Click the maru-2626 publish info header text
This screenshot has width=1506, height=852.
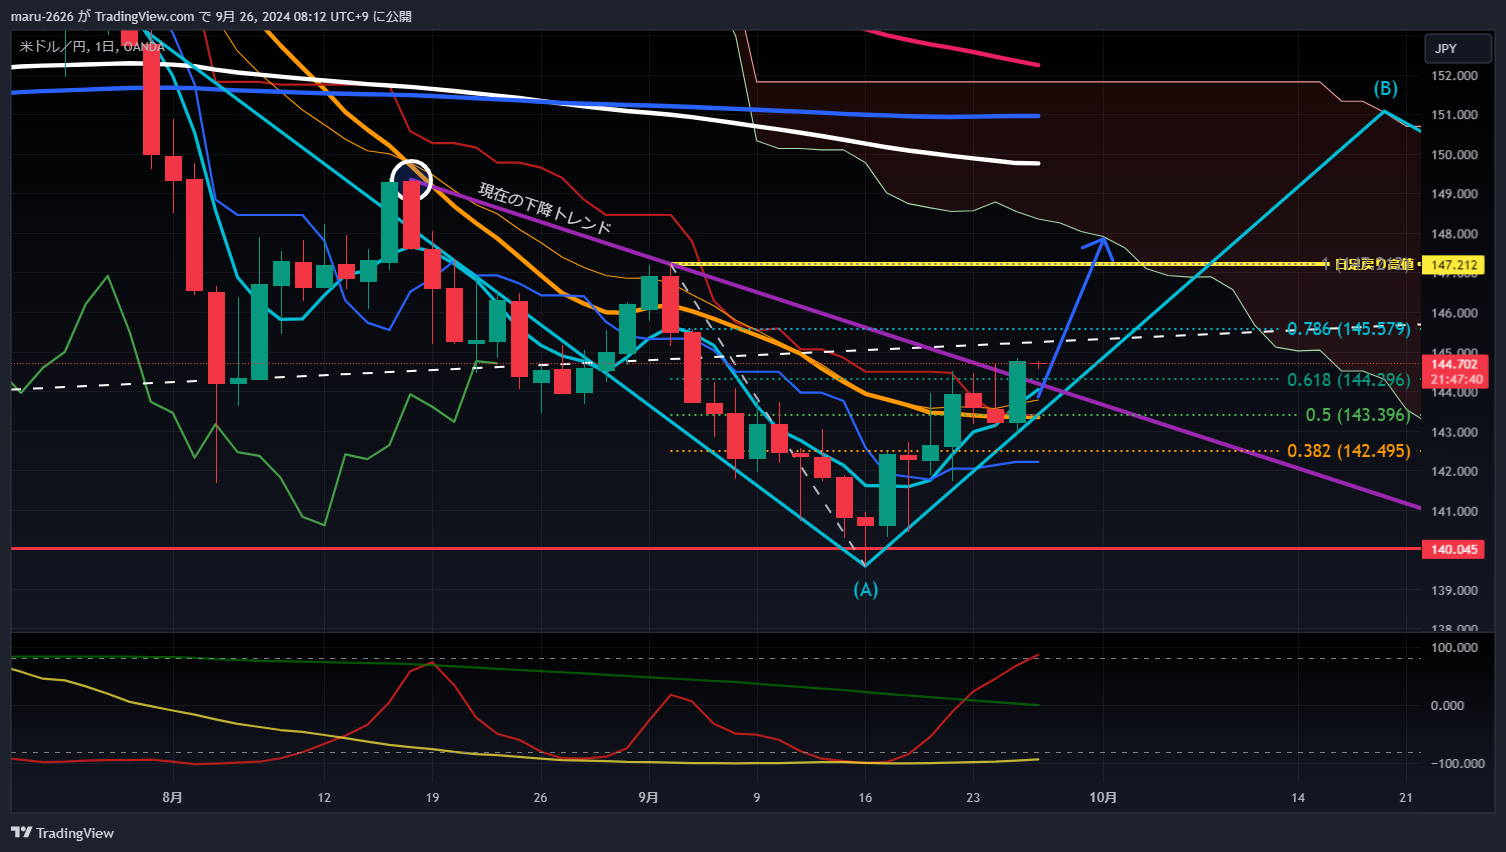coord(211,16)
